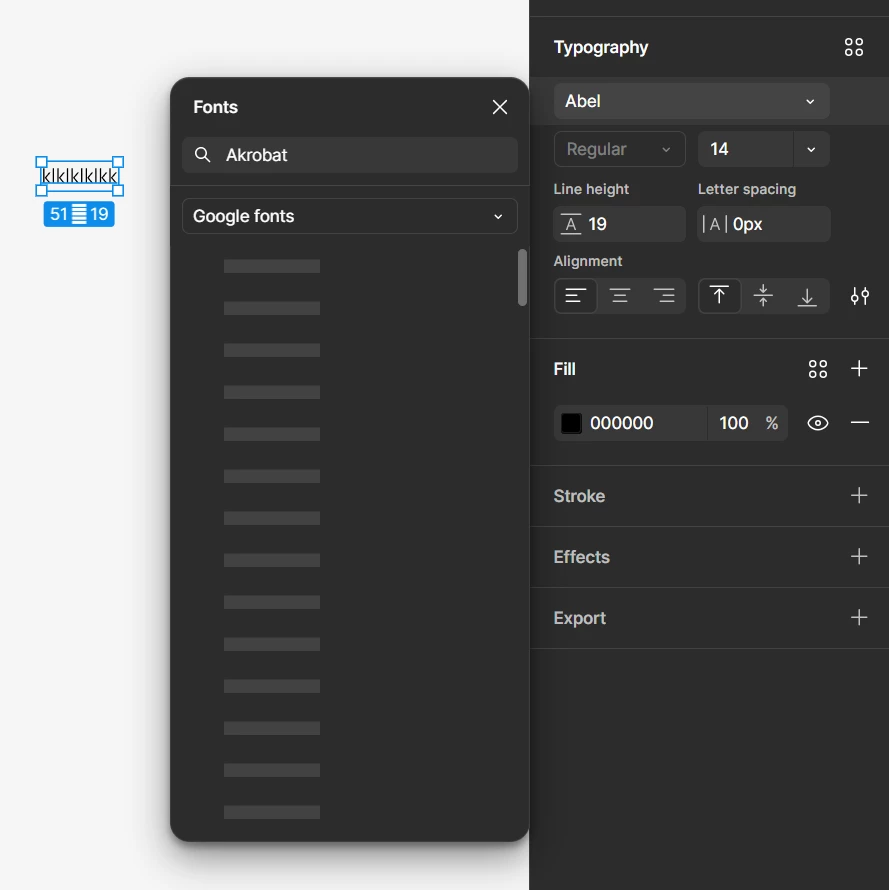Screen dimensions: 889x890
Task: Align text vertically to middle
Action: [x=763, y=296]
